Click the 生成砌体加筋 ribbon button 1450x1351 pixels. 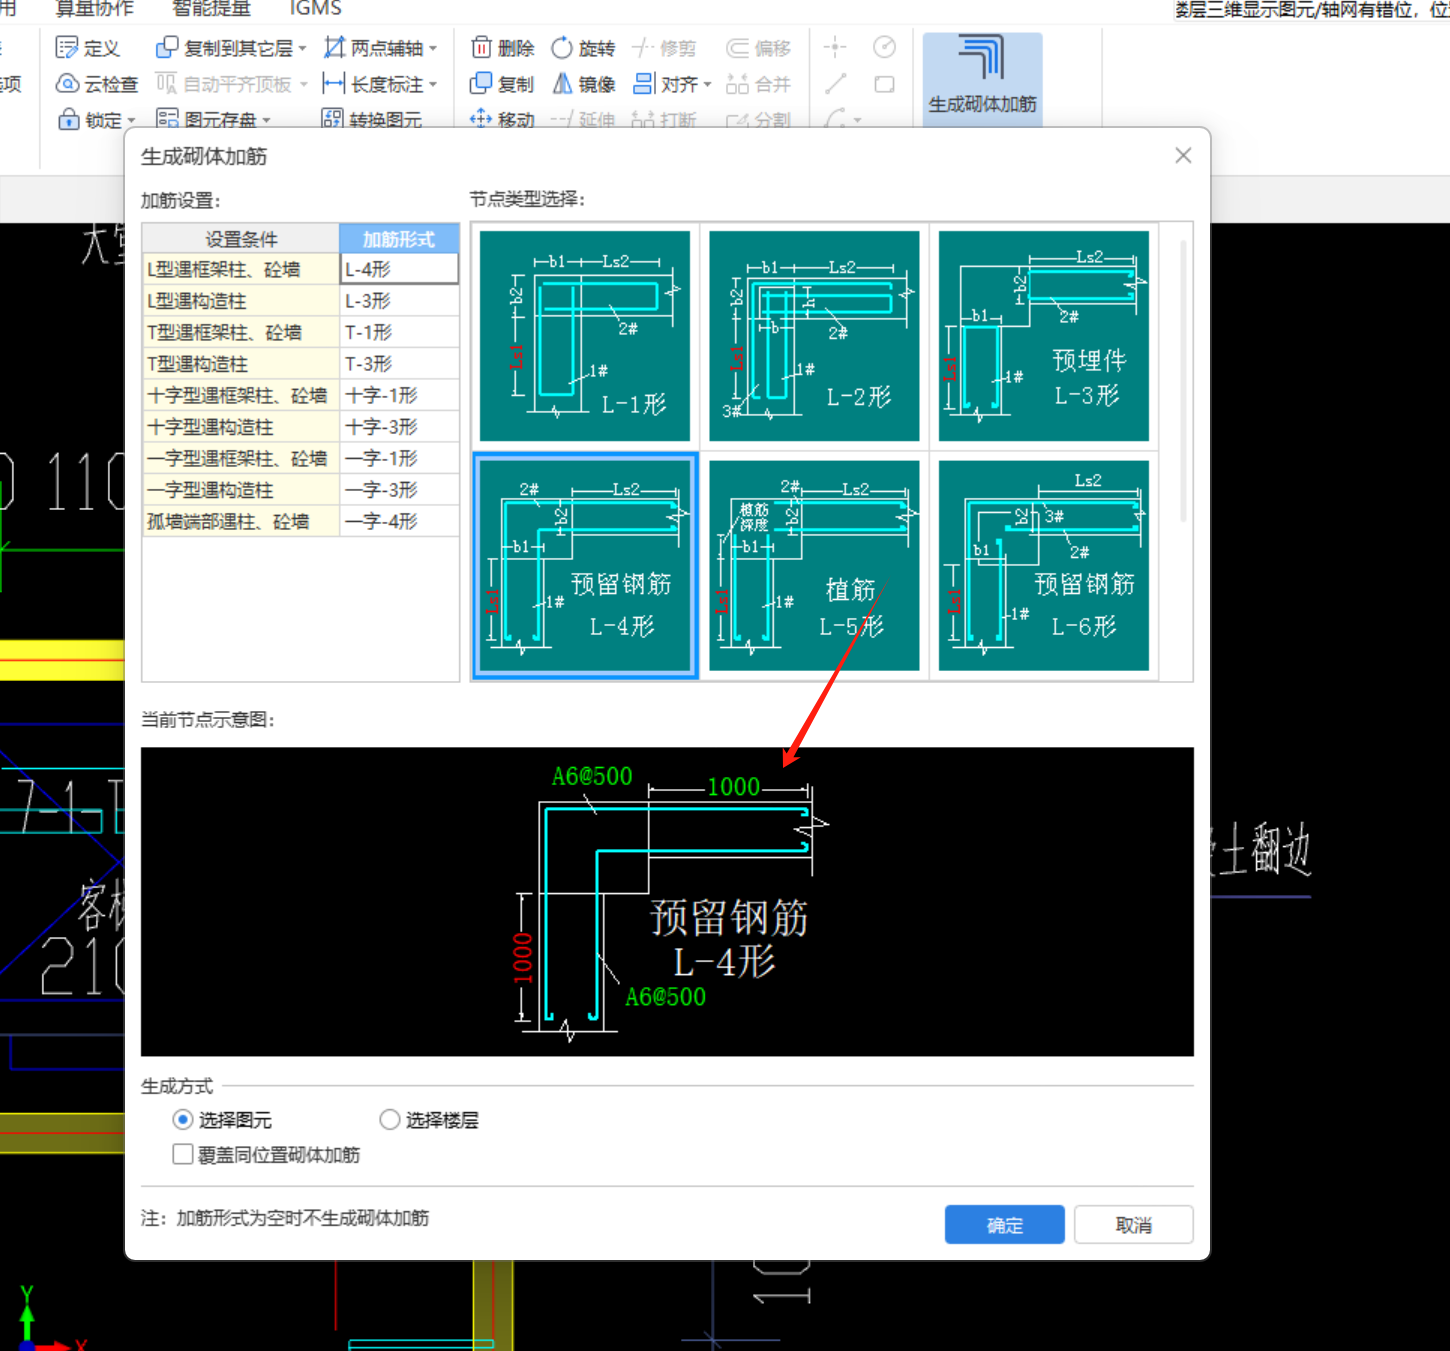point(982,78)
